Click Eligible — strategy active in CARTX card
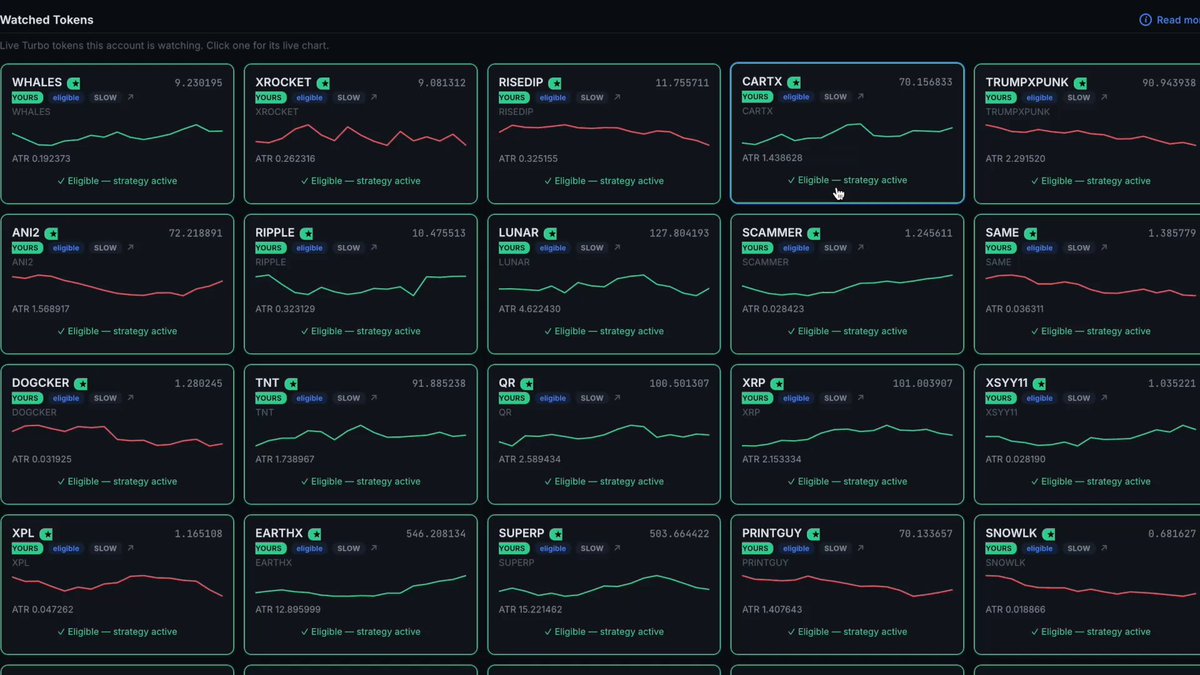 [847, 180]
